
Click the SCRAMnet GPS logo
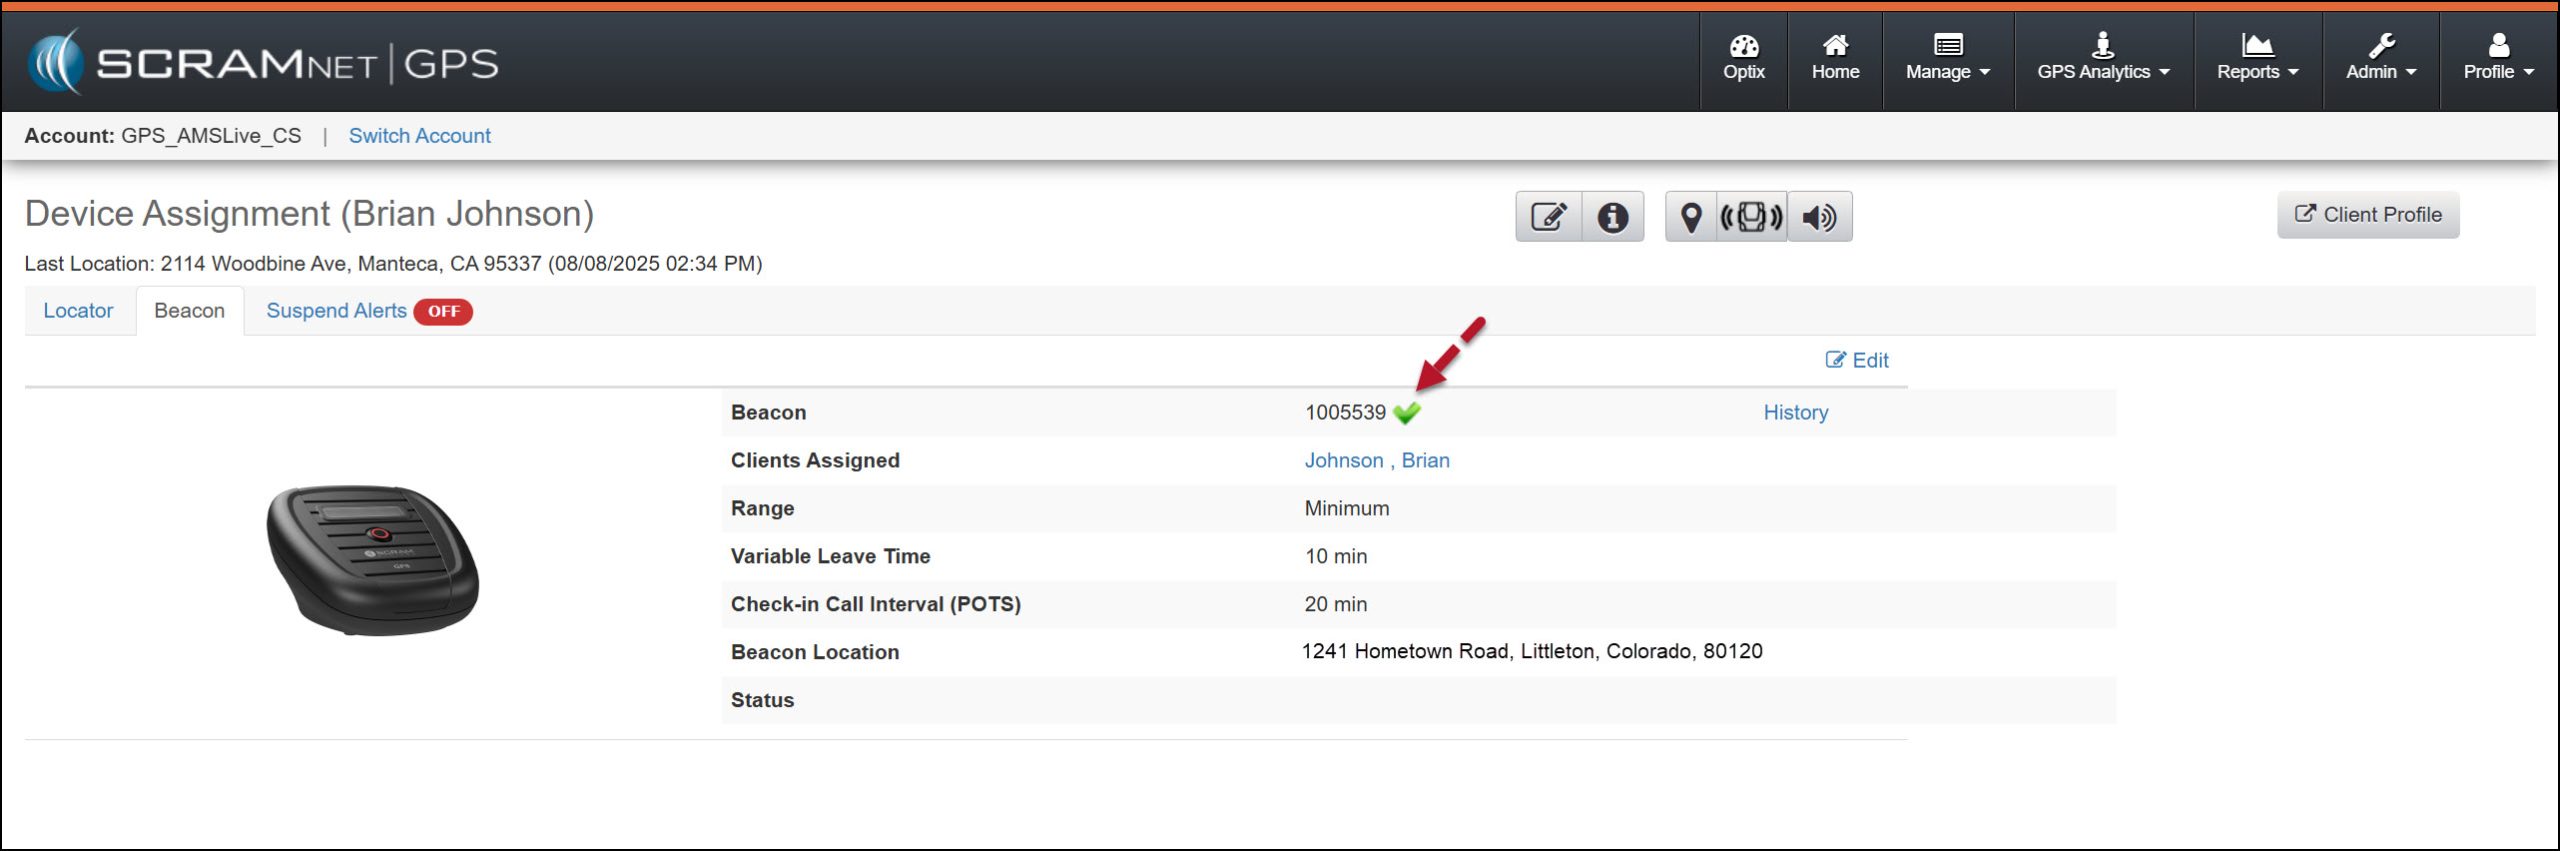click(x=264, y=63)
